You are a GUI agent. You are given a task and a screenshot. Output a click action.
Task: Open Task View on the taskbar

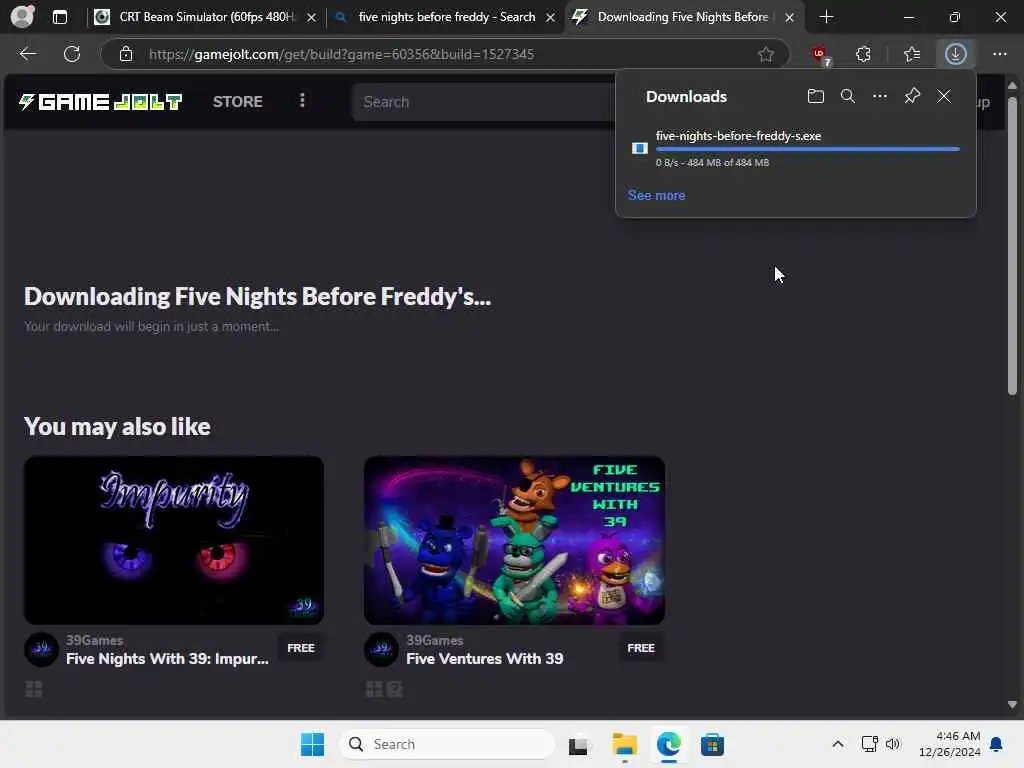tap(578, 745)
